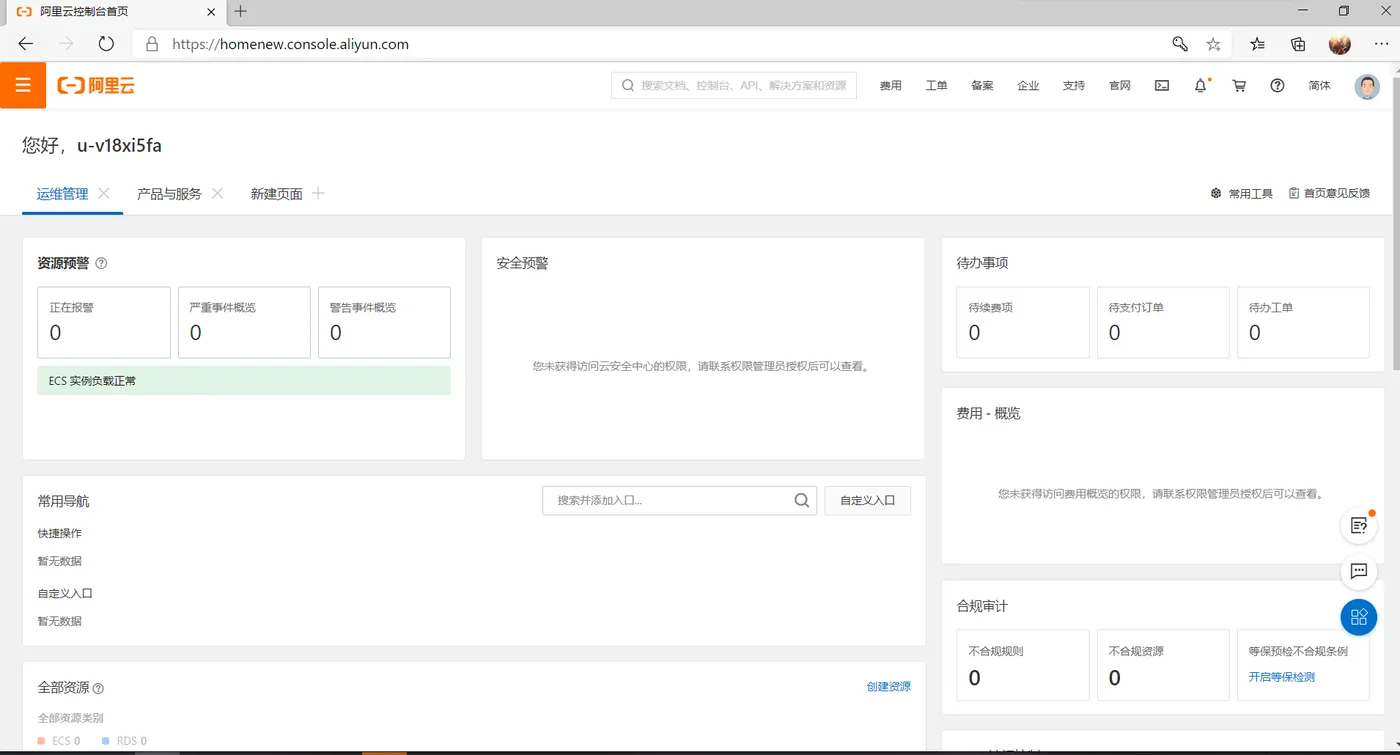This screenshot has width=1400, height=755.
Task: Open a new browser tab
Action: (241, 12)
